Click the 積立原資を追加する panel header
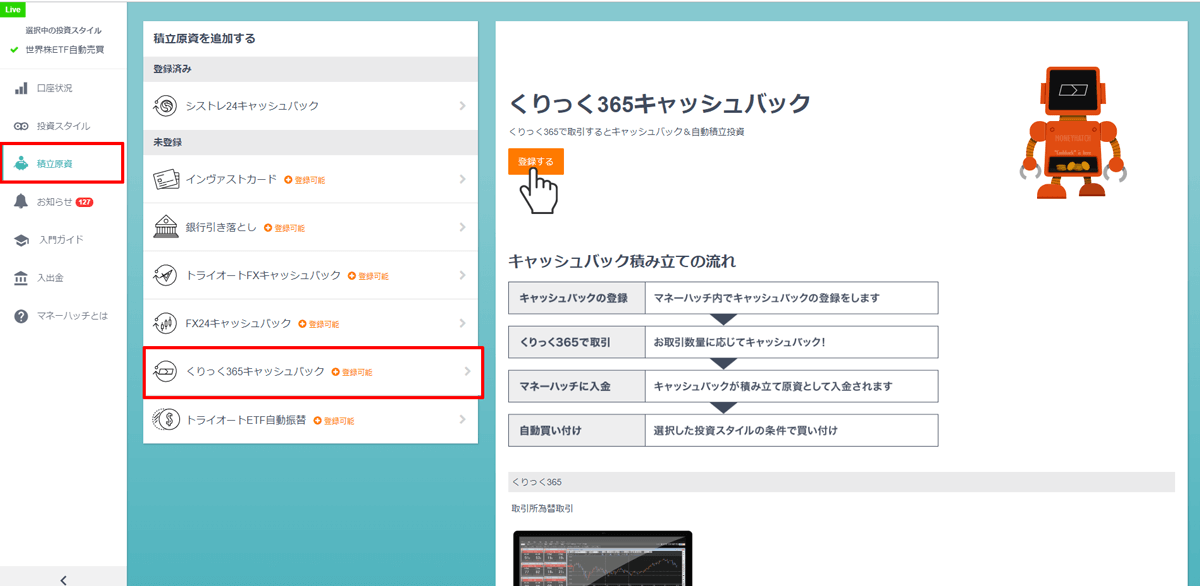This screenshot has width=1200, height=586. (205, 39)
